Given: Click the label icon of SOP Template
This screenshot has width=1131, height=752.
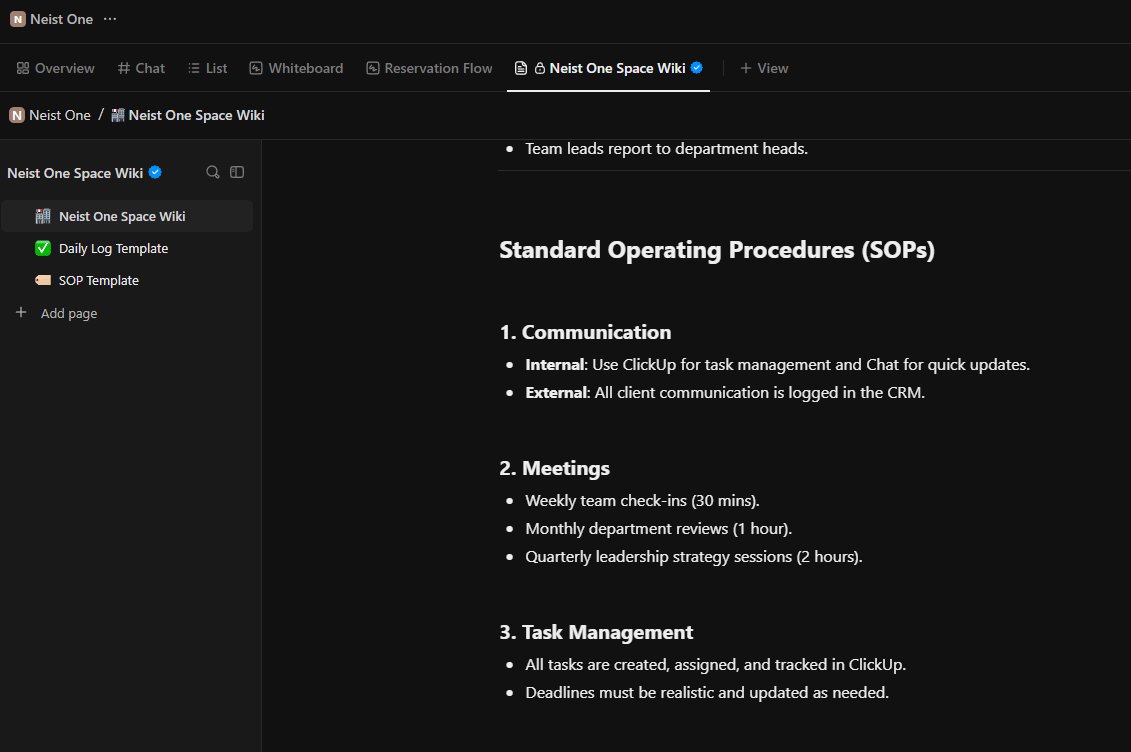Looking at the screenshot, I should click(43, 280).
